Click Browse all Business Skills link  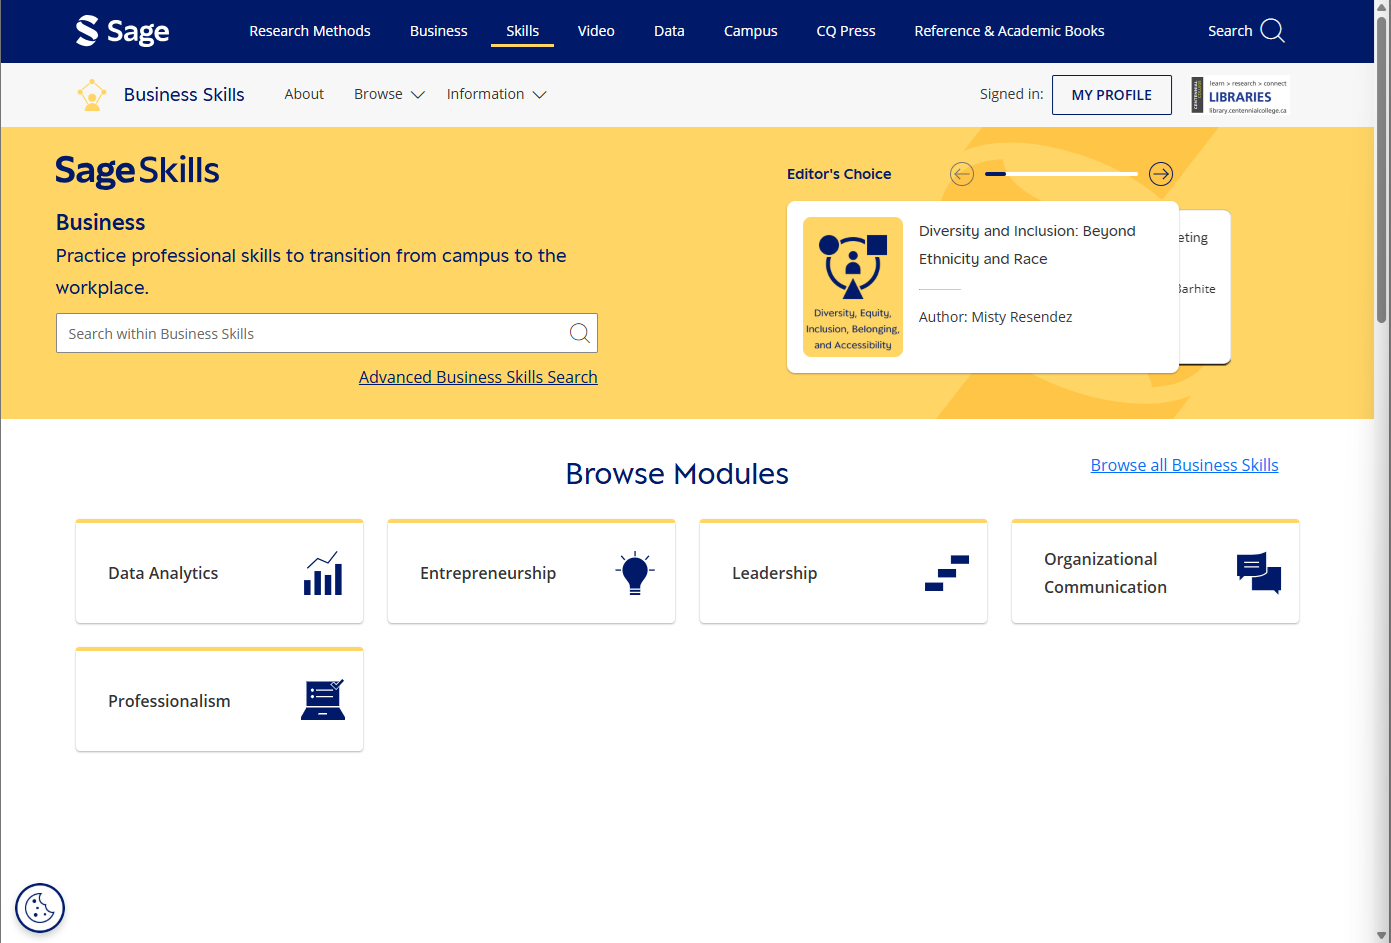tap(1184, 465)
